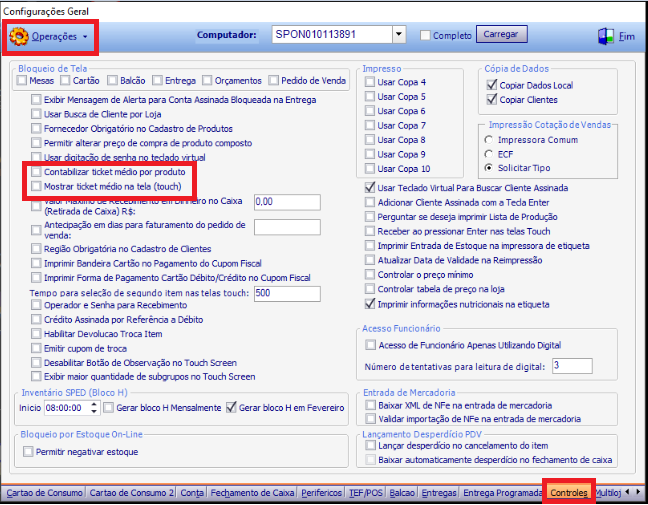Check Baixar XML de NFe na entrada
The image size is (648, 505).
[371, 405]
